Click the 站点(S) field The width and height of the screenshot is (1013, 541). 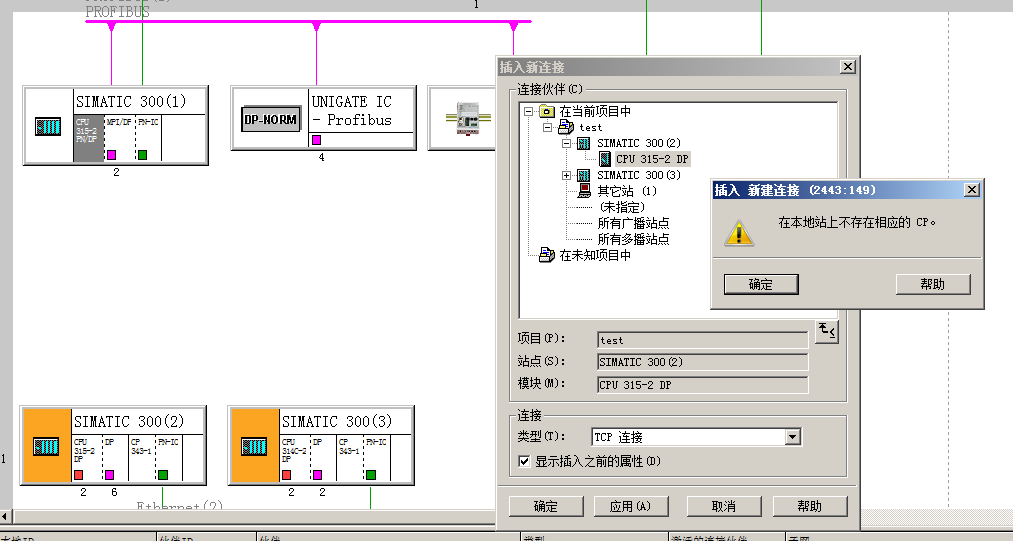pos(703,362)
